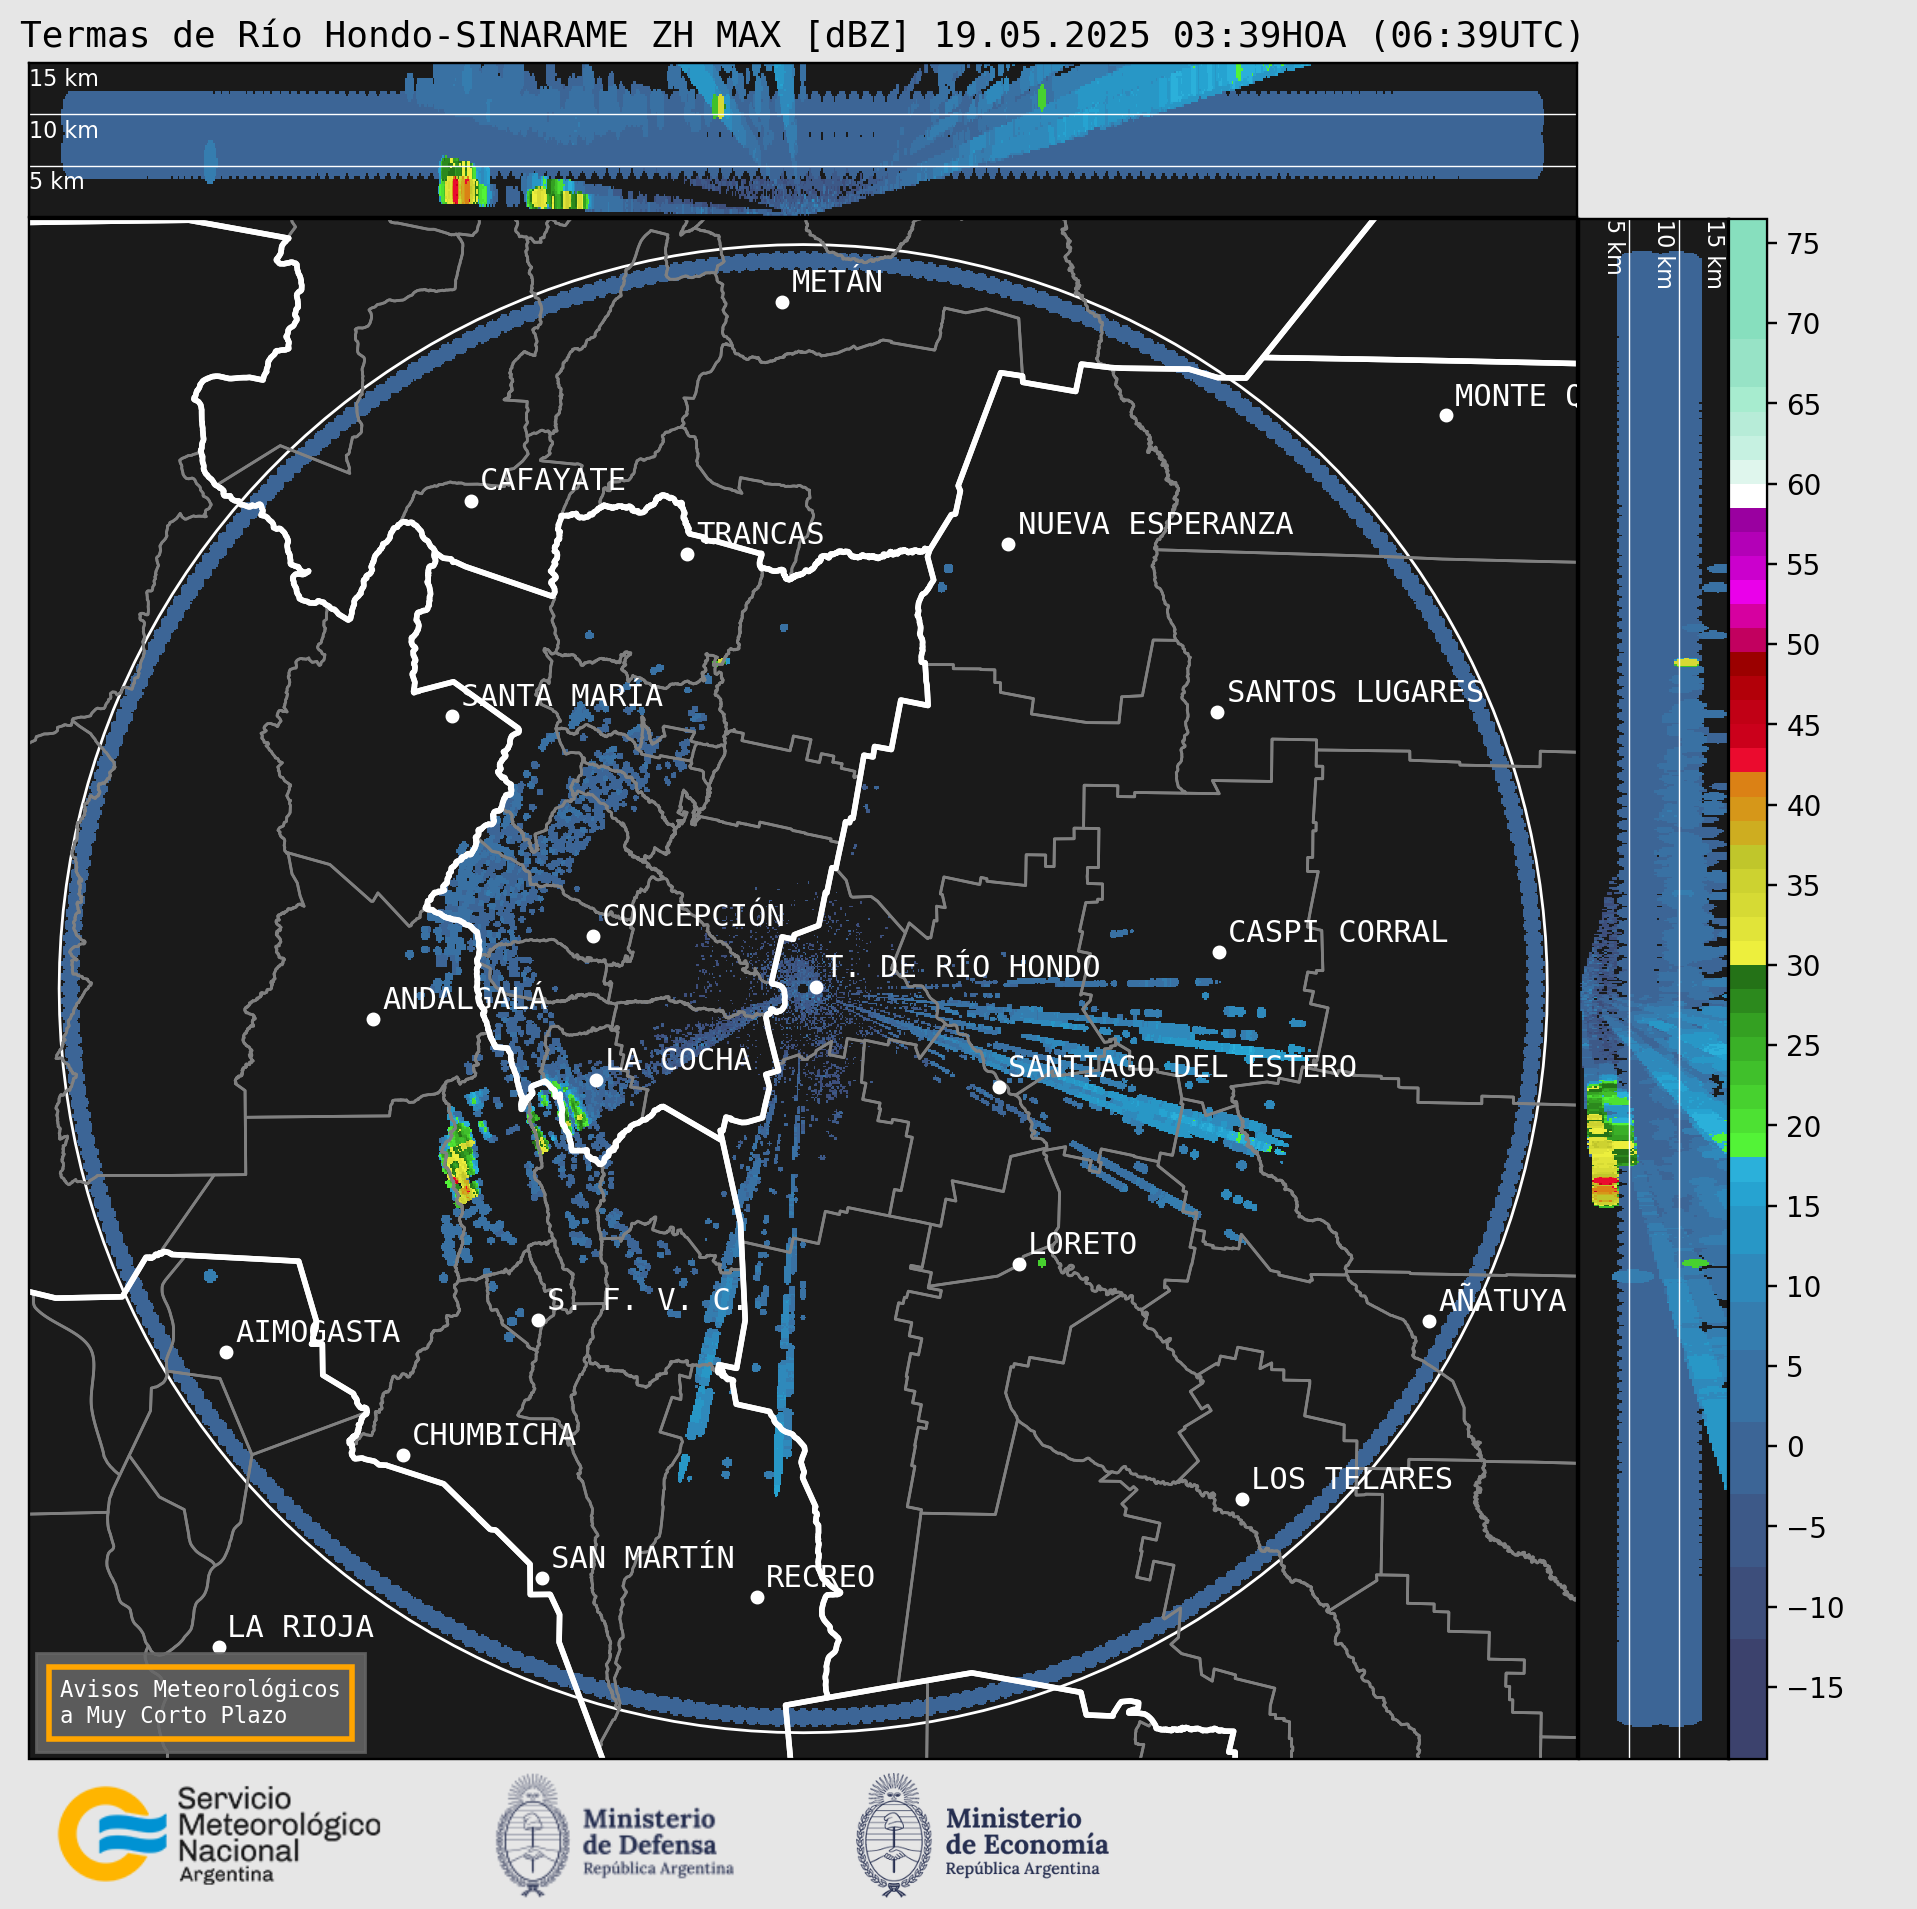The height and width of the screenshot is (1909, 1917).
Task: Click the NUEVA ESPERANZA label
Action: click(x=1155, y=524)
